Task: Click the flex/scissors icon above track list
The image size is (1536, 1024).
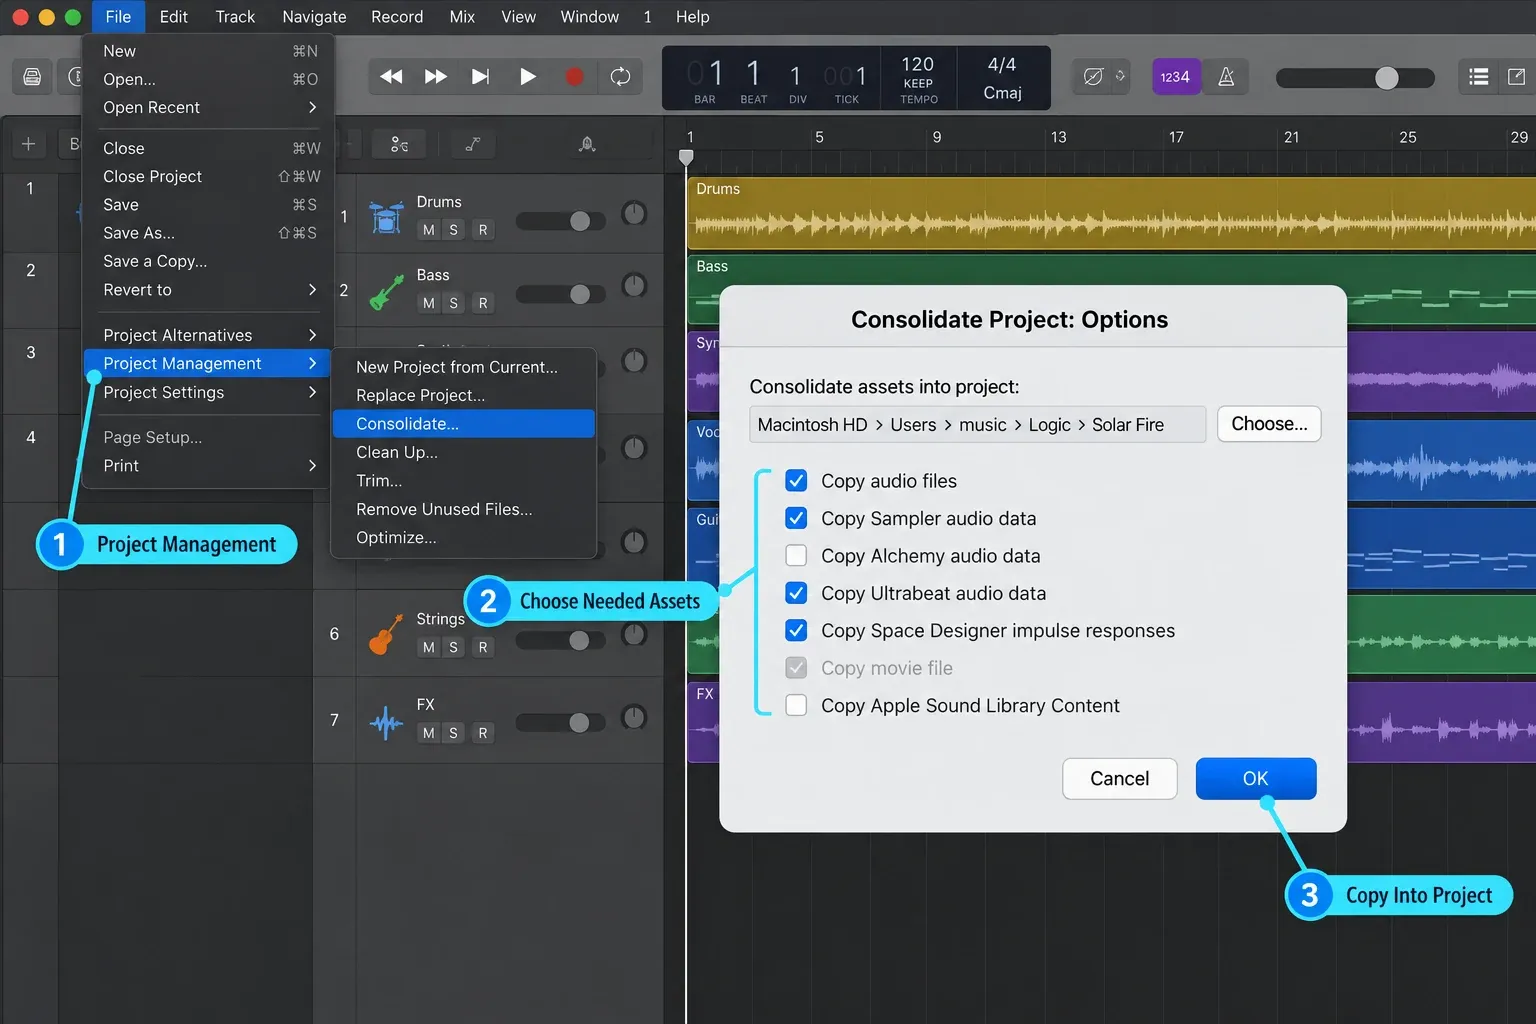Action: point(399,144)
